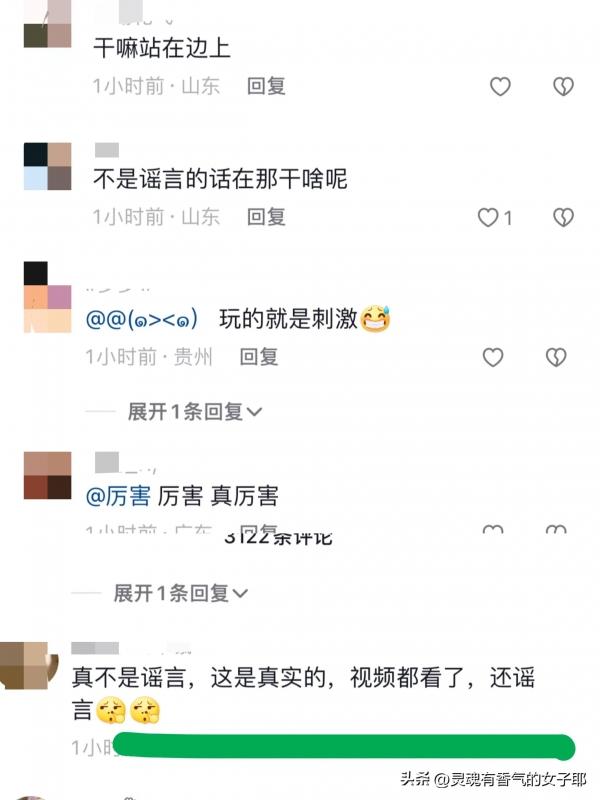The image size is (600, 800).
Task: Like the comment '不是谣言的话在那干啥呢'
Action: point(488,217)
